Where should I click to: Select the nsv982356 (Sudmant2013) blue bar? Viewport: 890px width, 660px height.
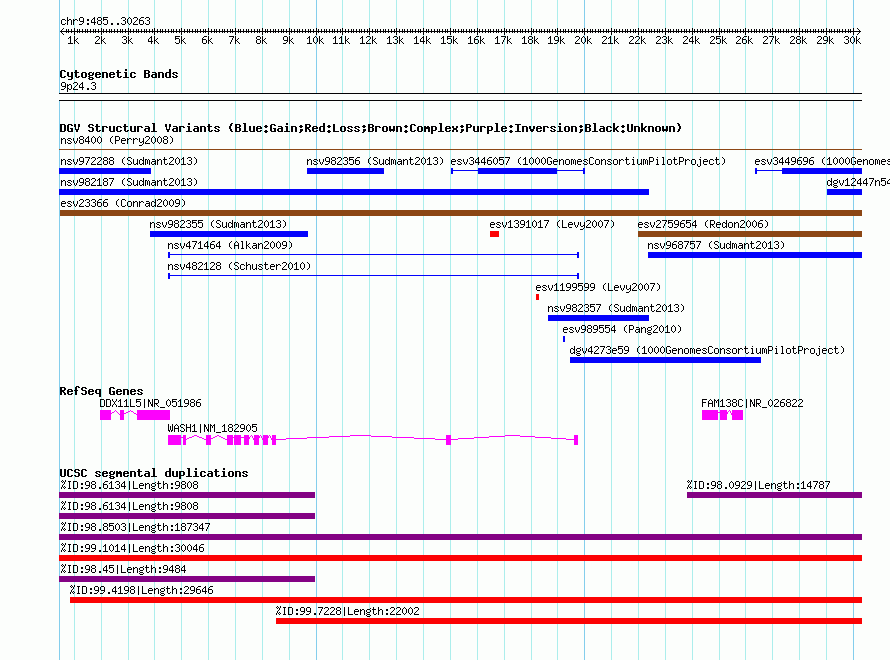[345, 171]
